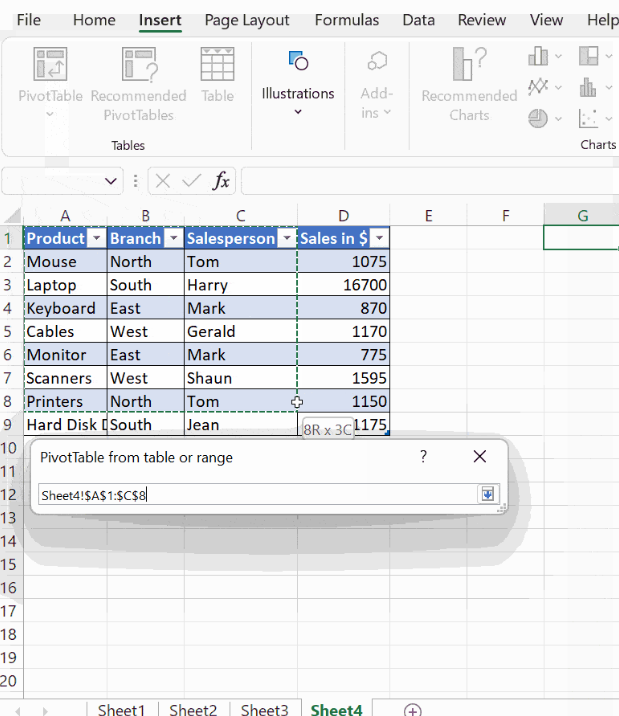Open the Product column filter dropdown

tap(96, 239)
